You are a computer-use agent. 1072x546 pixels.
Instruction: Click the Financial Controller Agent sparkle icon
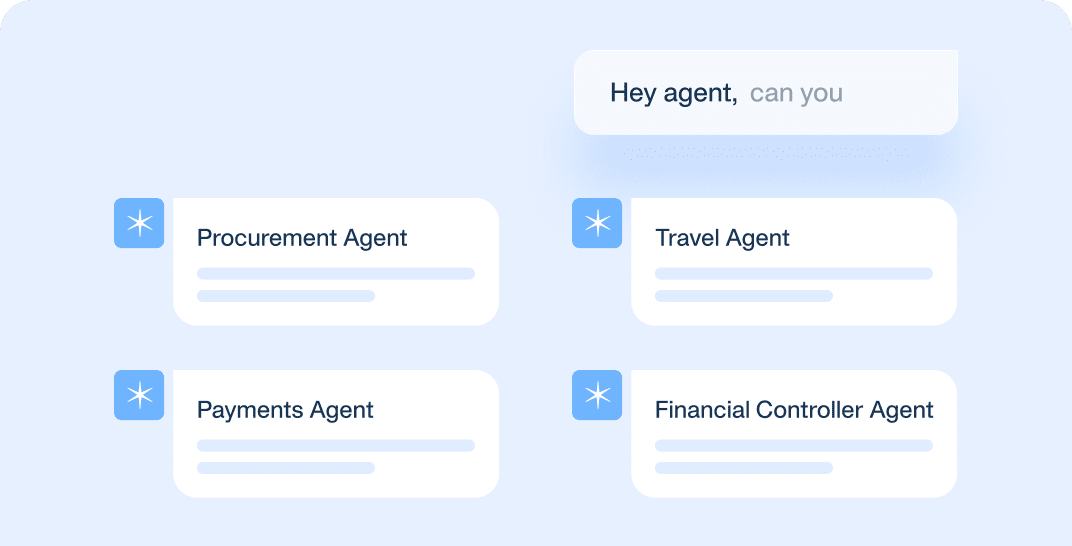(x=597, y=395)
